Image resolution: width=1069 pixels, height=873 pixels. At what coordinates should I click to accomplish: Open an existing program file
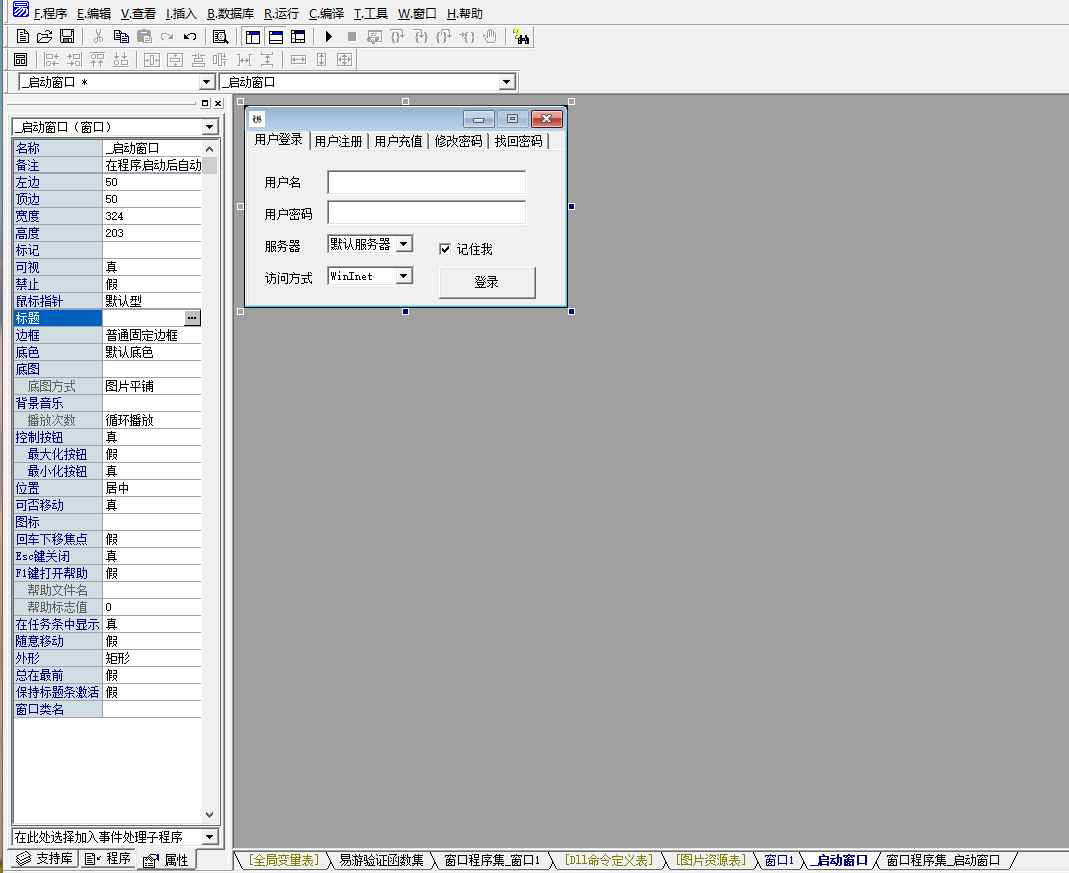[45, 37]
